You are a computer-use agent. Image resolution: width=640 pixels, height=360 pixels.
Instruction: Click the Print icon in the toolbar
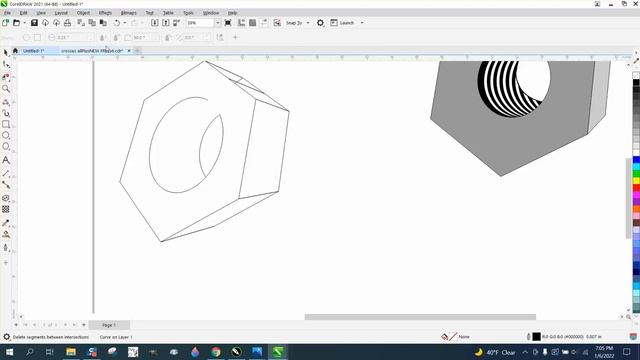coord(67,23)
